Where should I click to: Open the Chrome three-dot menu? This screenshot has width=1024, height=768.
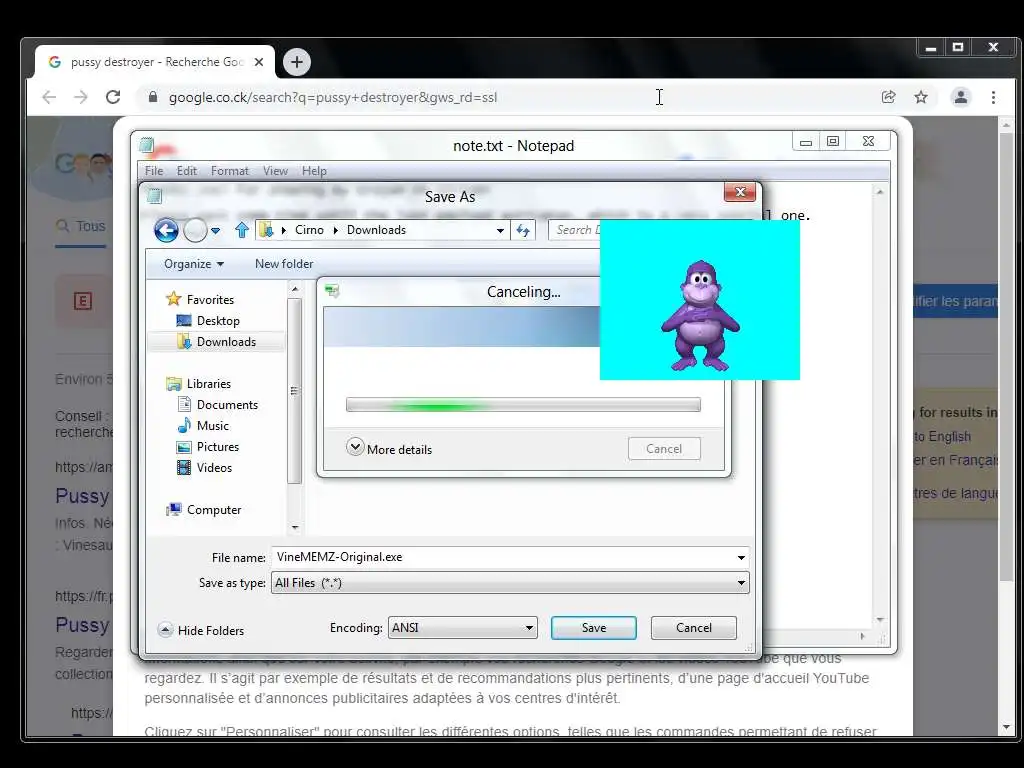coord(993,97)
